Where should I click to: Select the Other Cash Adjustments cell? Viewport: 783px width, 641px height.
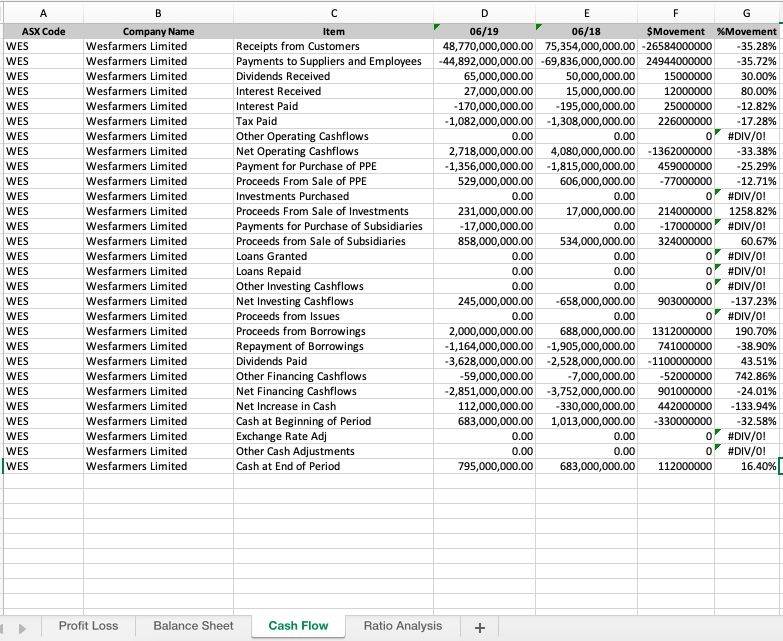(334, 451)
